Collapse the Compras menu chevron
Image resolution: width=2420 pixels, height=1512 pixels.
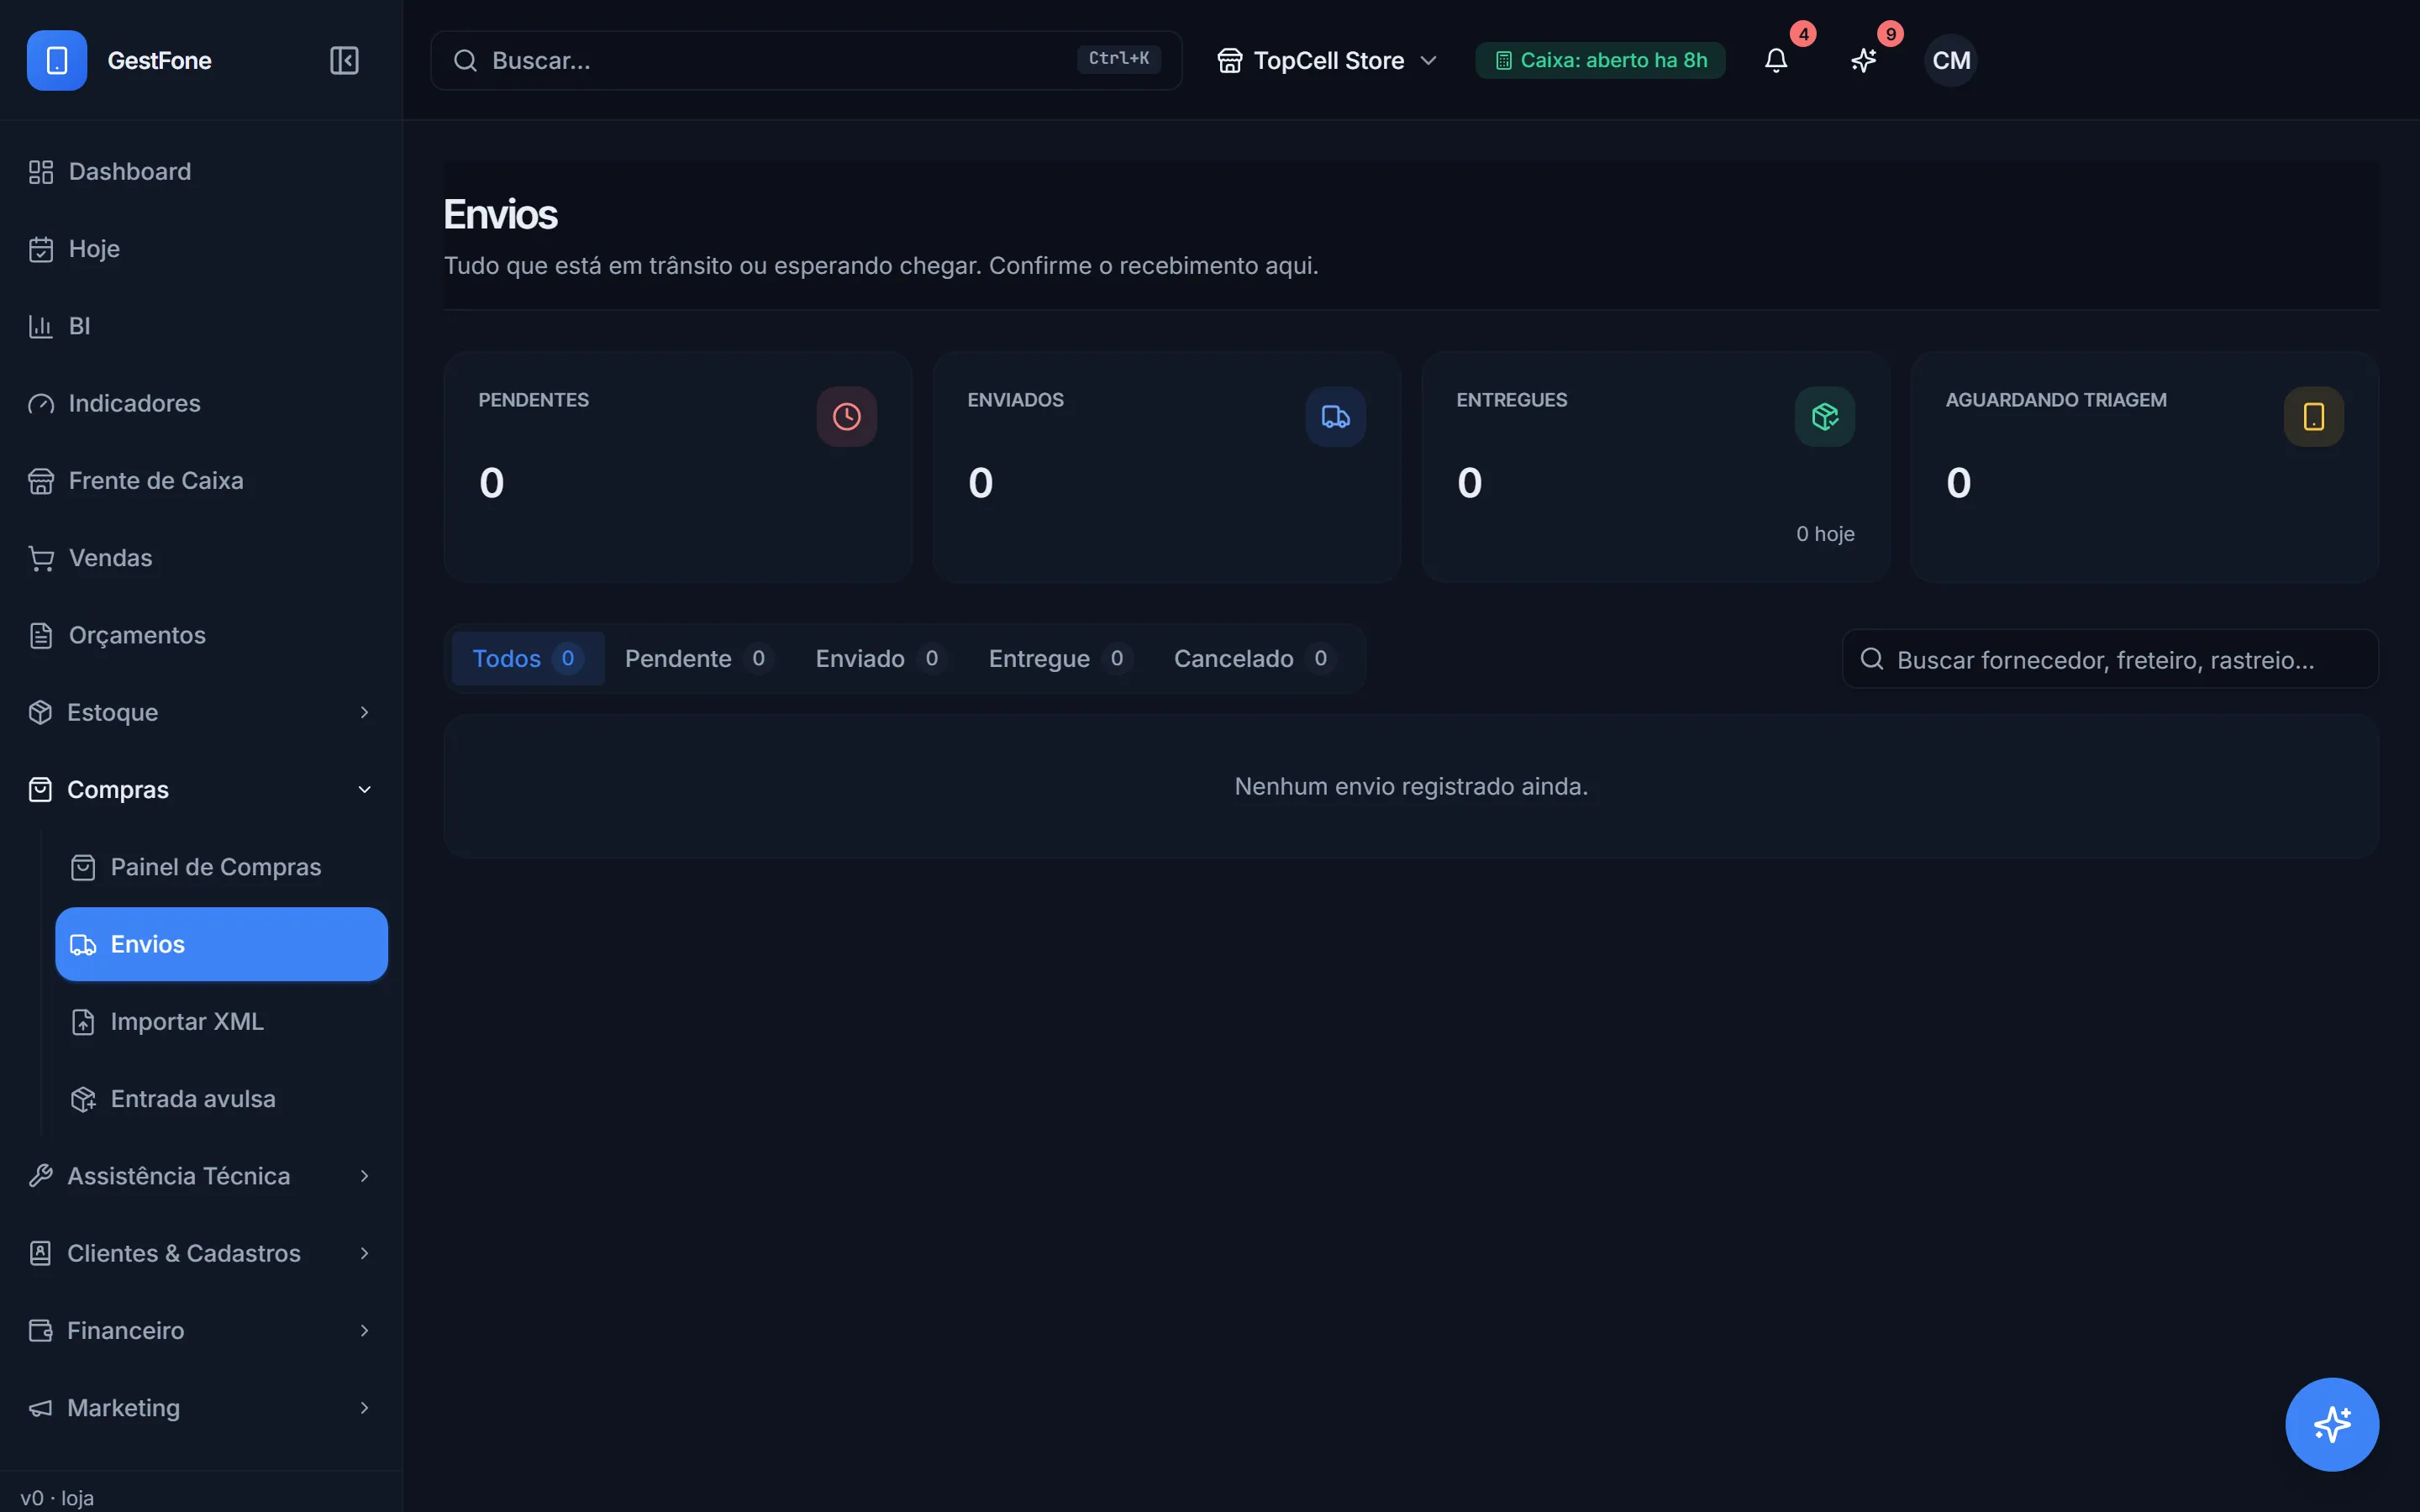point(364,790)
